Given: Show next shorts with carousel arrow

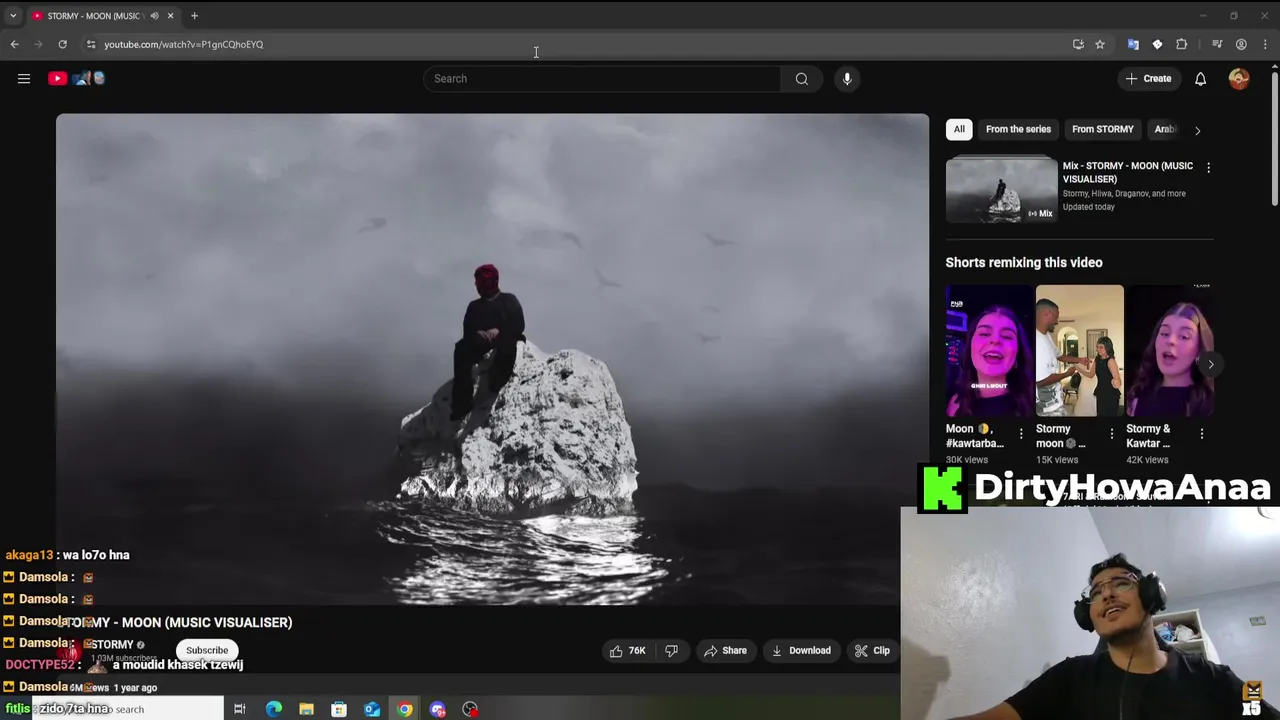Looking at the screenshot, I should (x=1210, y=365).
